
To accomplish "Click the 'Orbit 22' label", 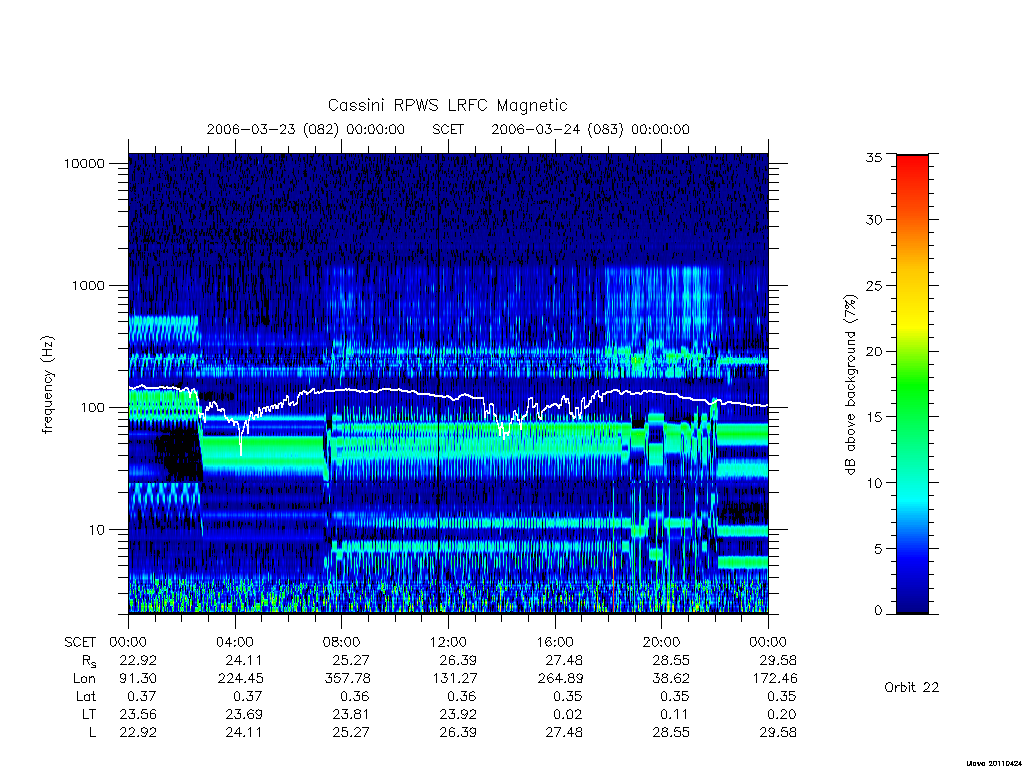I will pos(912,687).
